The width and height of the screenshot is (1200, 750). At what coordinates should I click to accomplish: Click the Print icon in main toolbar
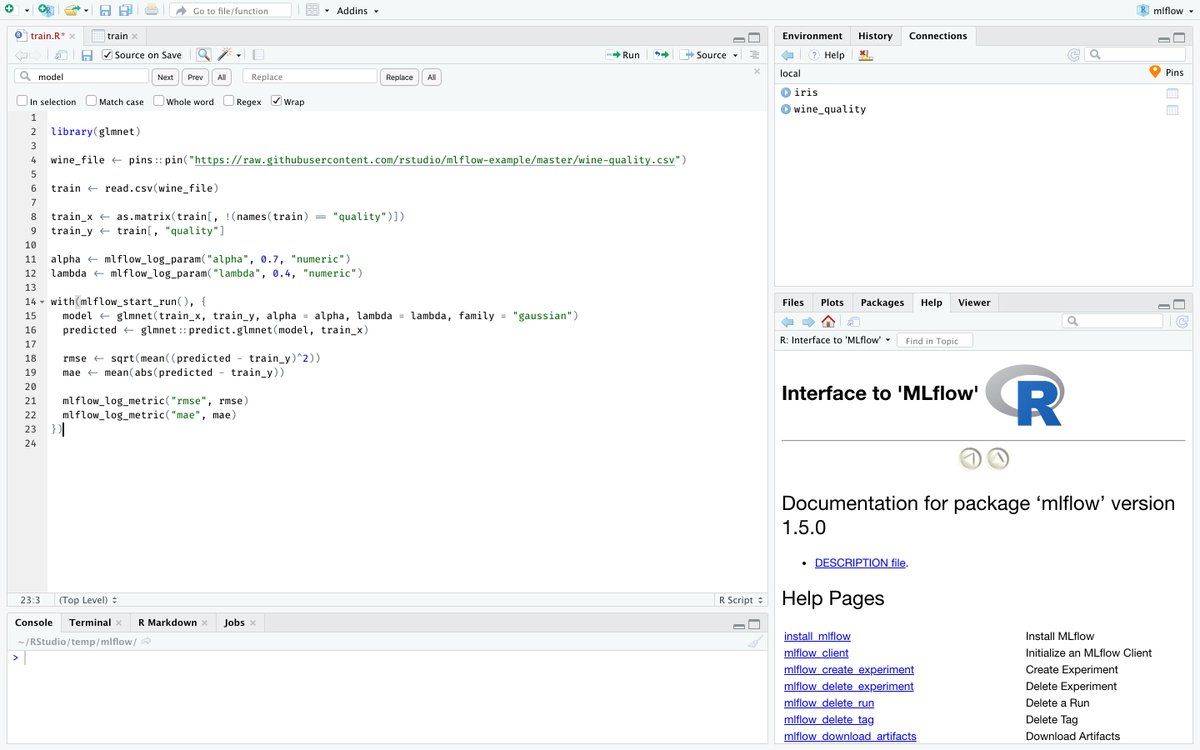[151, 10]
